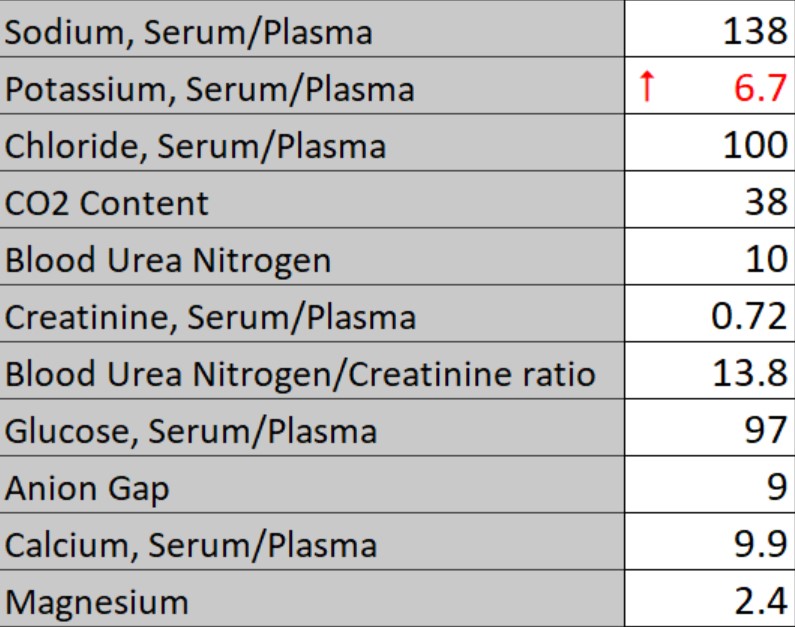Select the Anion Gap label cell

87,488
